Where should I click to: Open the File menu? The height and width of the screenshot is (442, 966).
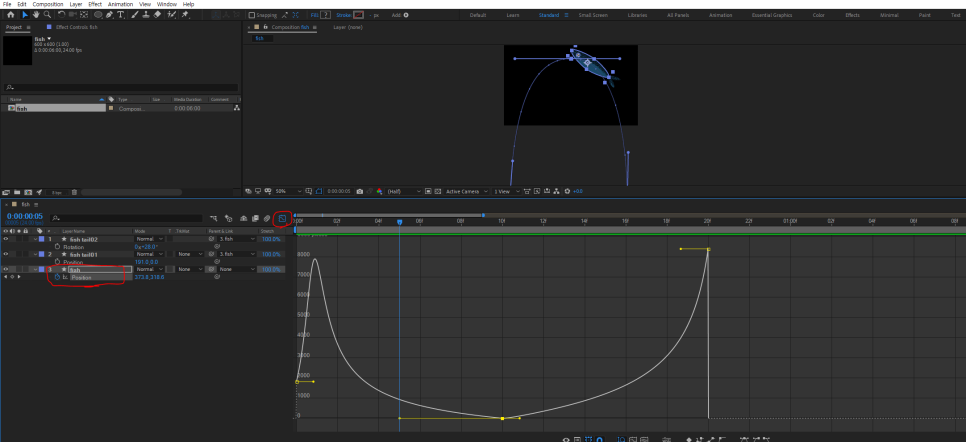point(7,4)
